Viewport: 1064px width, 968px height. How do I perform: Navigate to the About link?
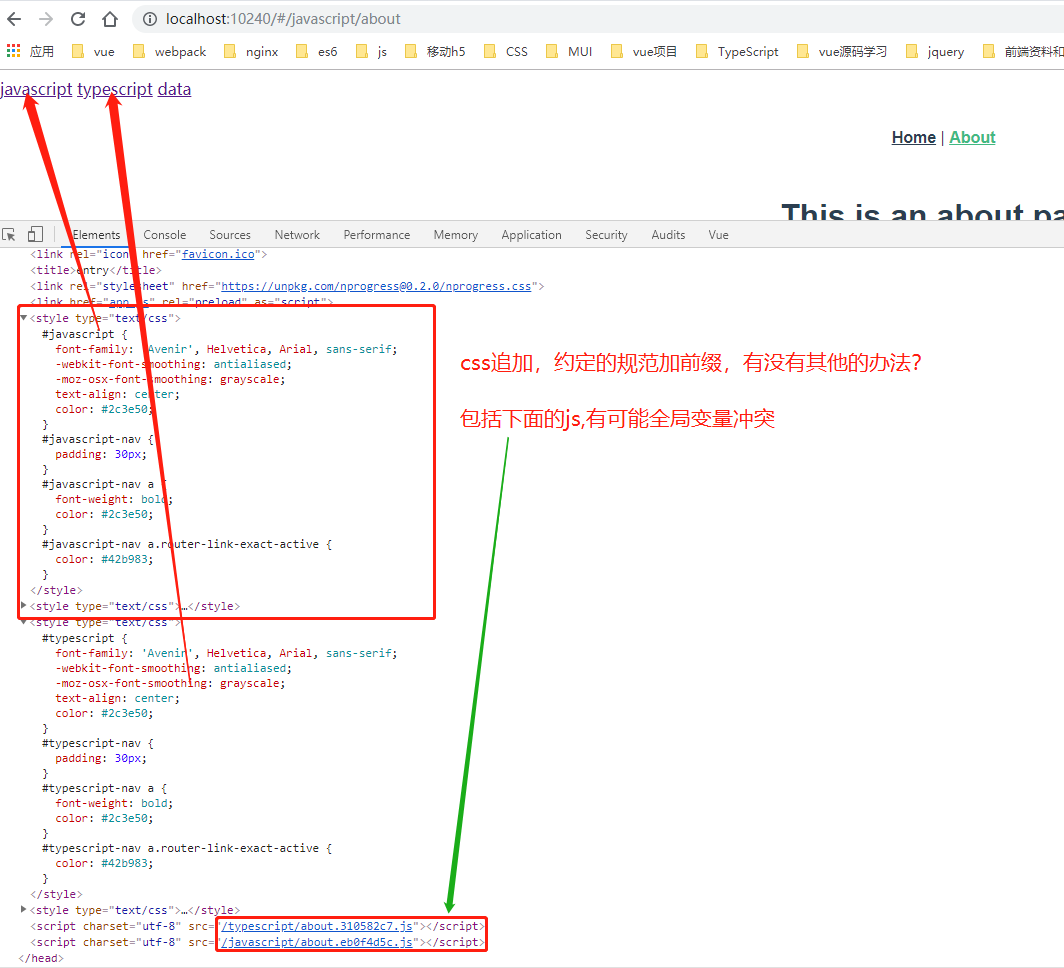pos(972,138)
